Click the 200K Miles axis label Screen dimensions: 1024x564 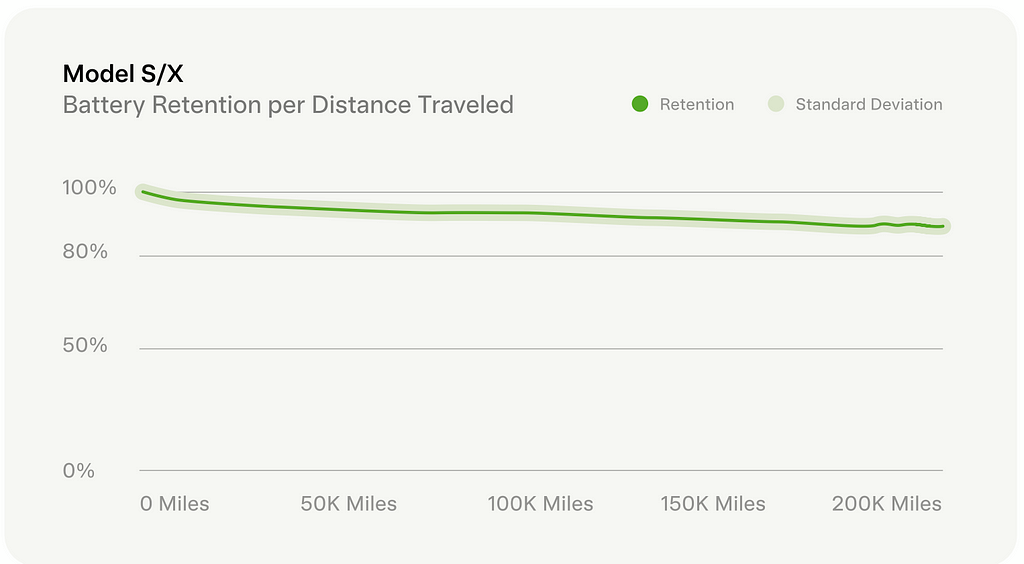click(x=887, y=504)
